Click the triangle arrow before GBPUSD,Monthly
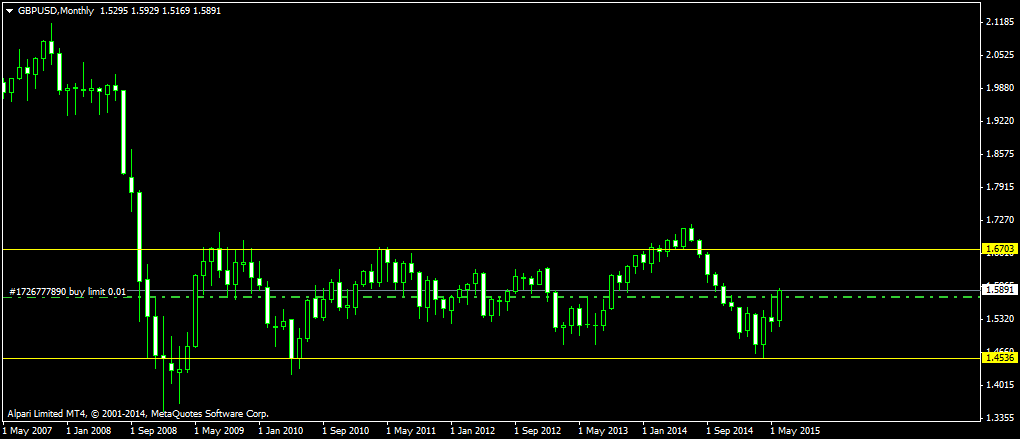The height and width of the screenshot is (439, 1020). 10,11
